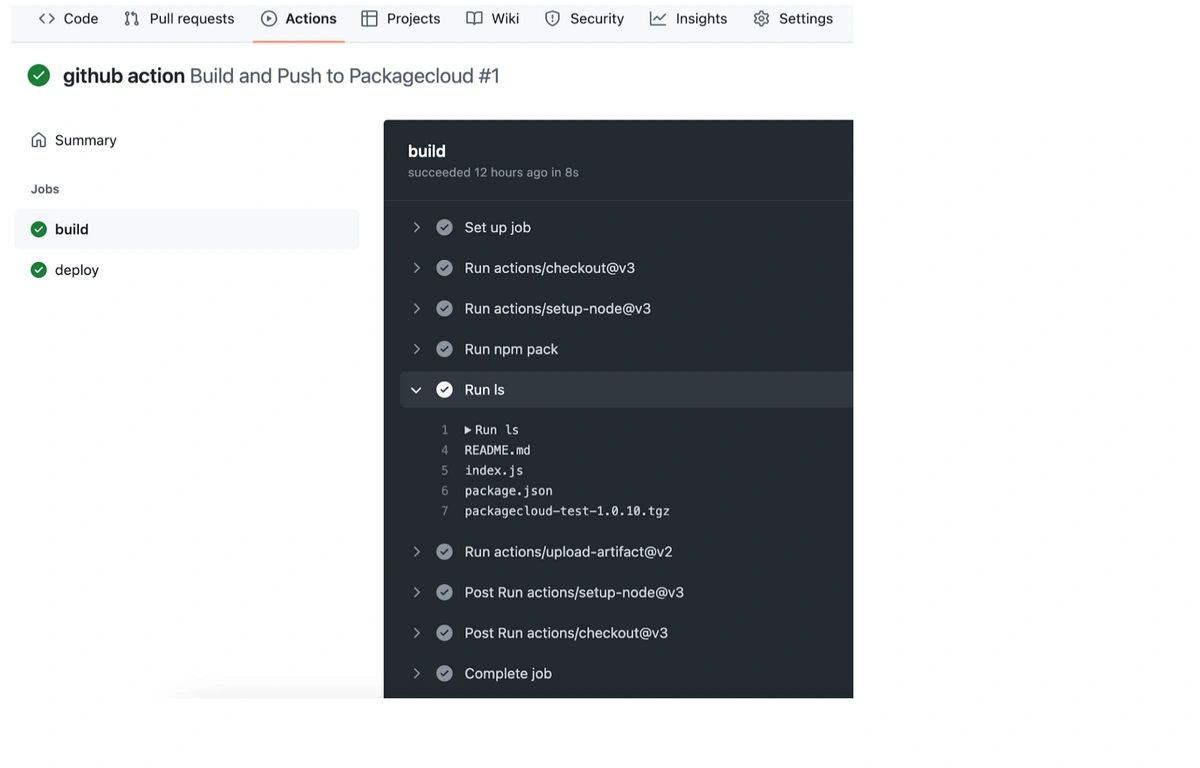Screen dimensions: 1200x768
Task: Click the Insights graph icon
Action: pos(658,19)
